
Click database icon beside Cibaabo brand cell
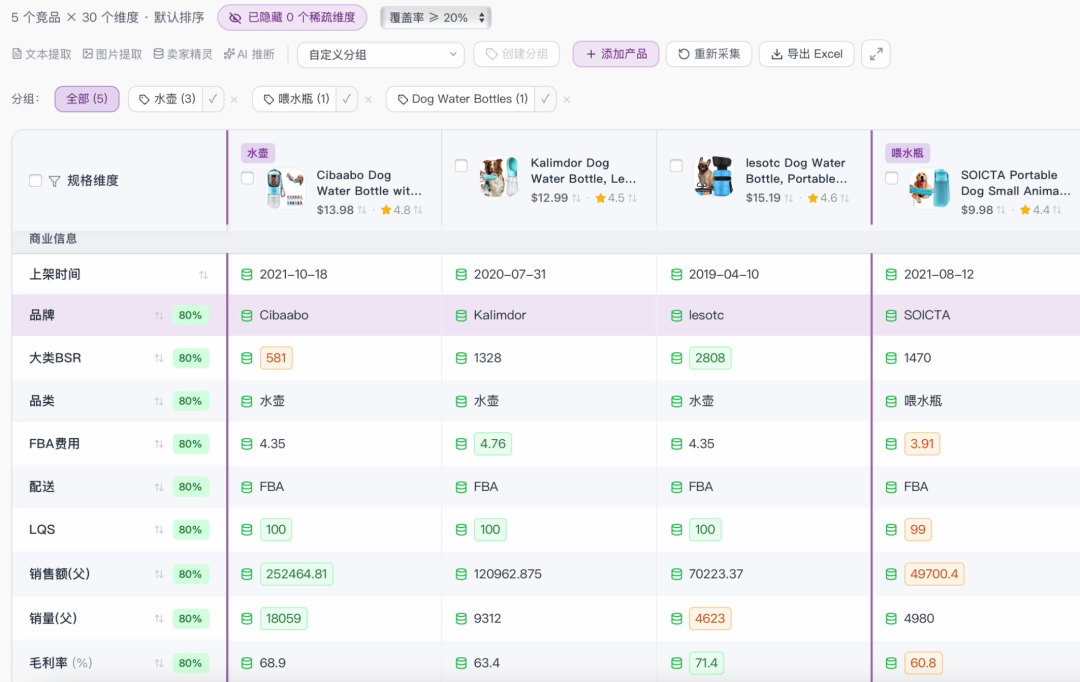pyautogui.click(x=247, y=316)
